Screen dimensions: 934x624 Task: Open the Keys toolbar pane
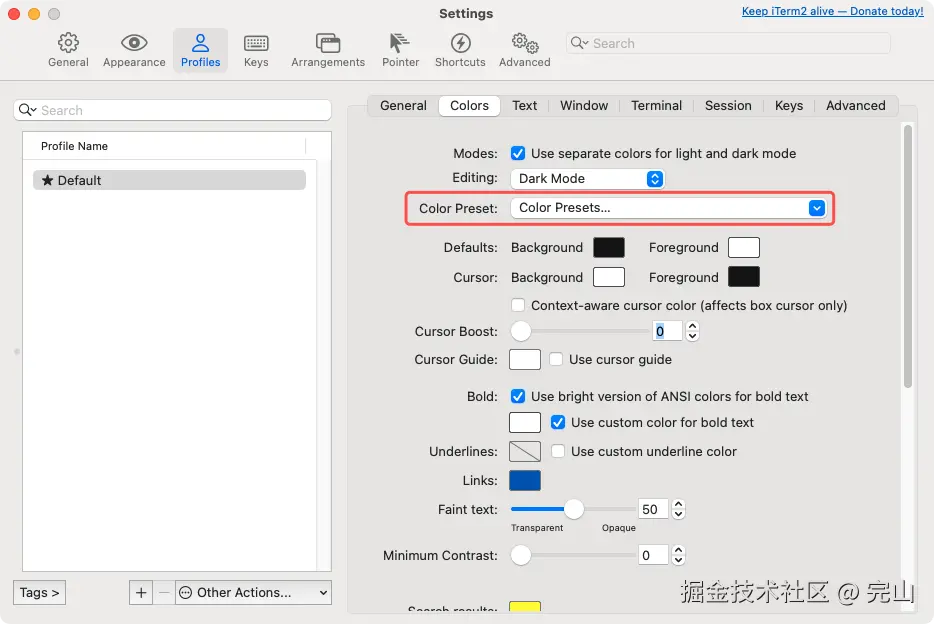click(256, 50)
